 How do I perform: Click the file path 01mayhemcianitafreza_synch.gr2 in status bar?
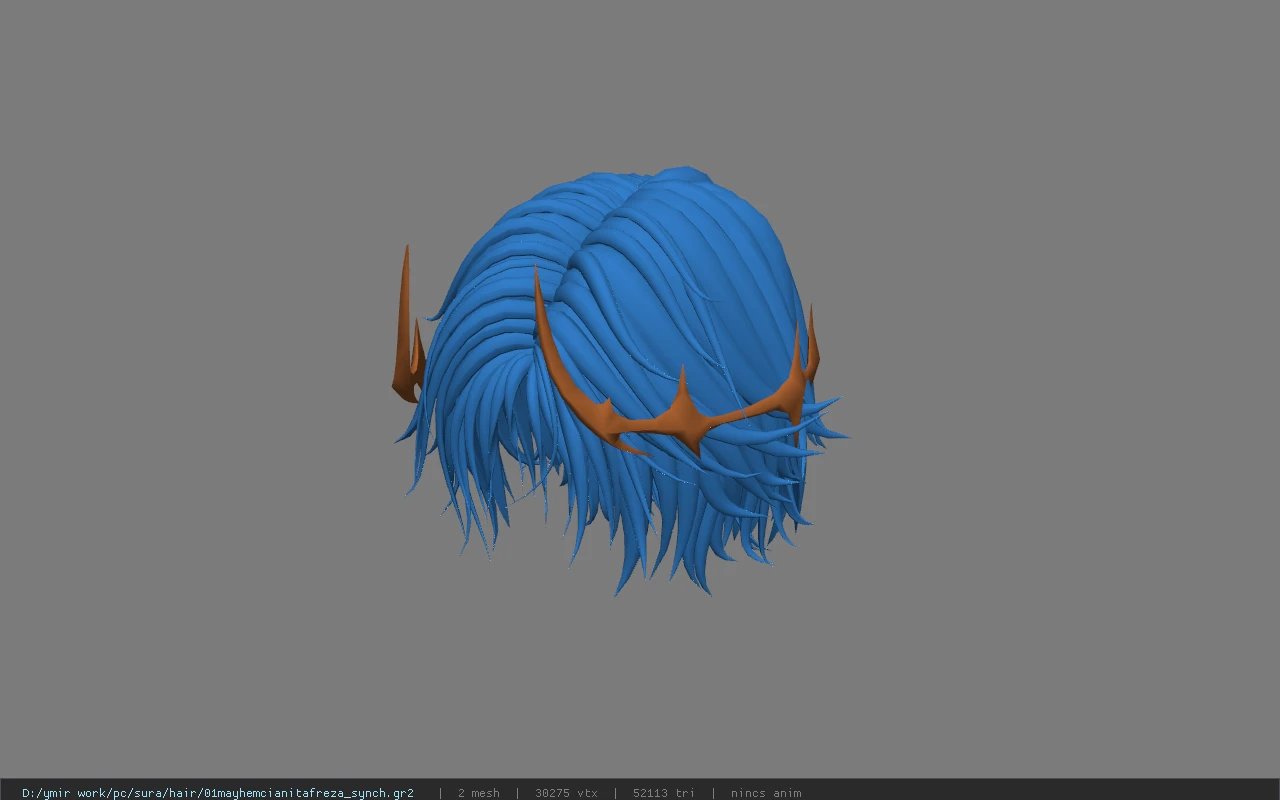click(218, 793)
